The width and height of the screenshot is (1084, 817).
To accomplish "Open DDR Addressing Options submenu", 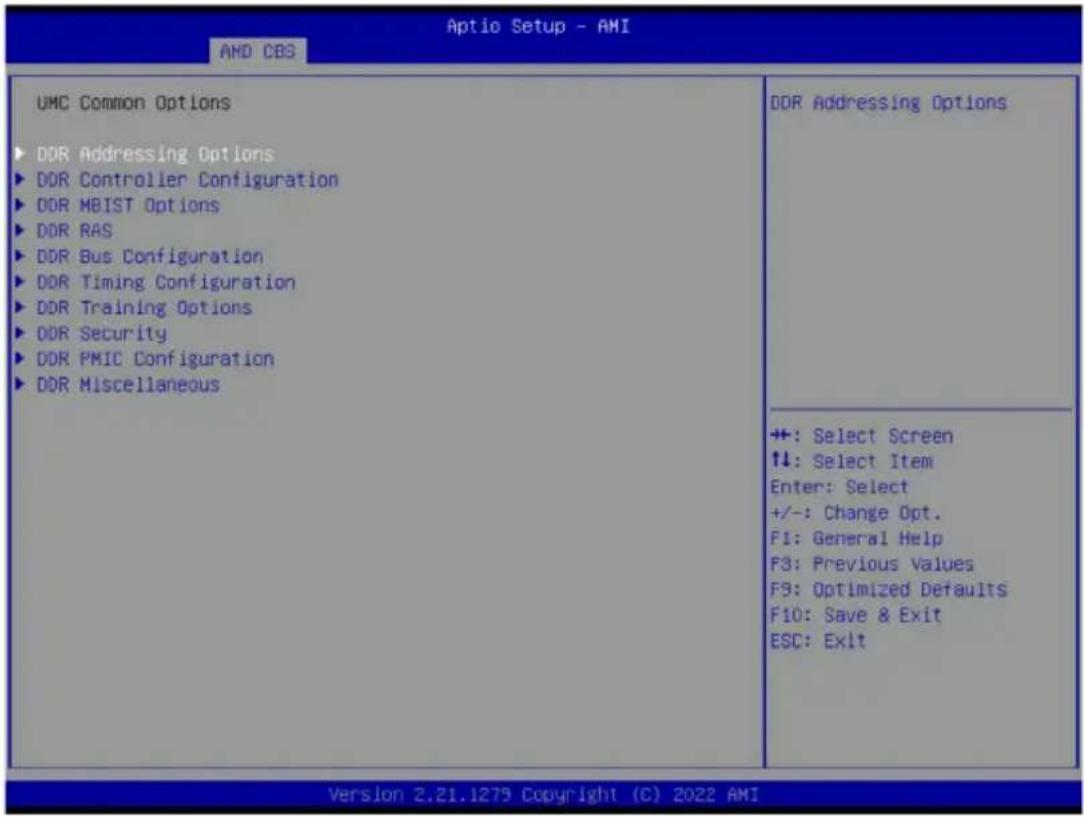I will [156, 153].
